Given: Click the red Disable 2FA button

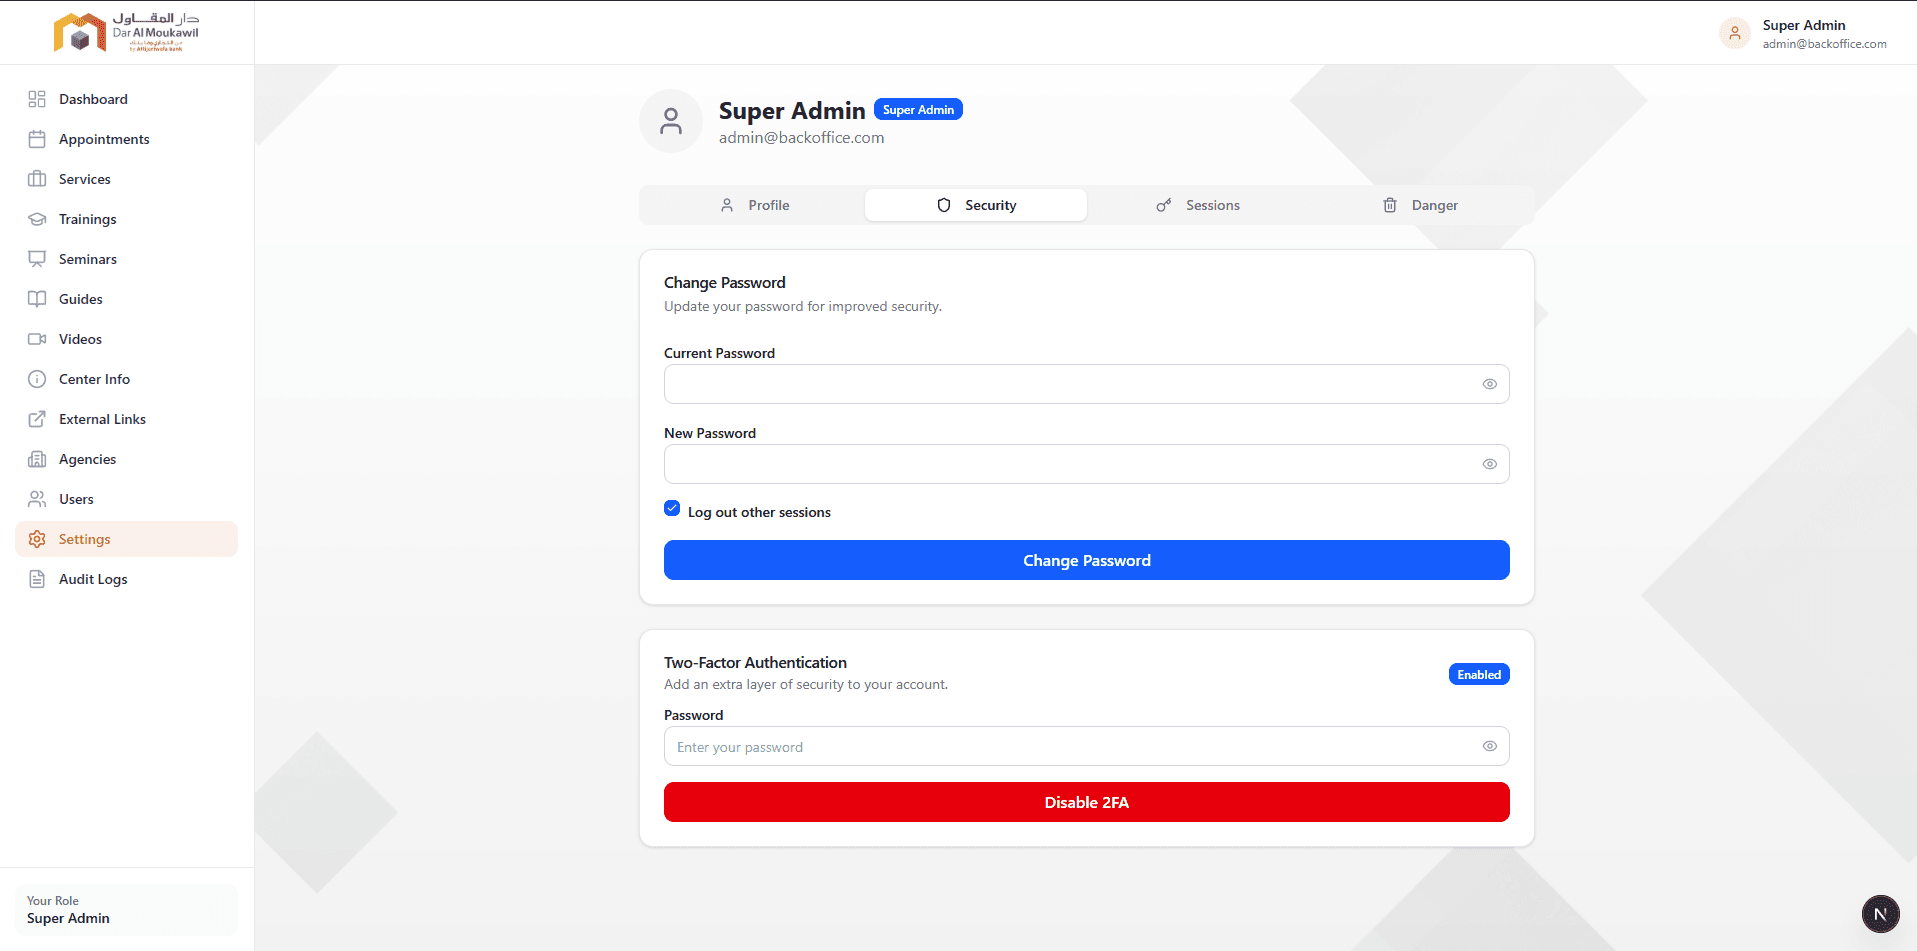Looking at the screenshot, I should click(x=1087, y=802).
